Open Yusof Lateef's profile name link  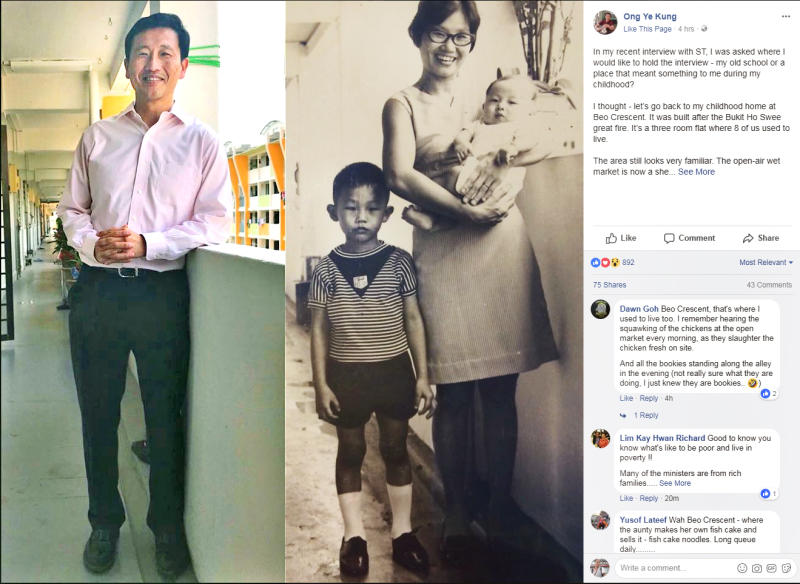[643, 520]
